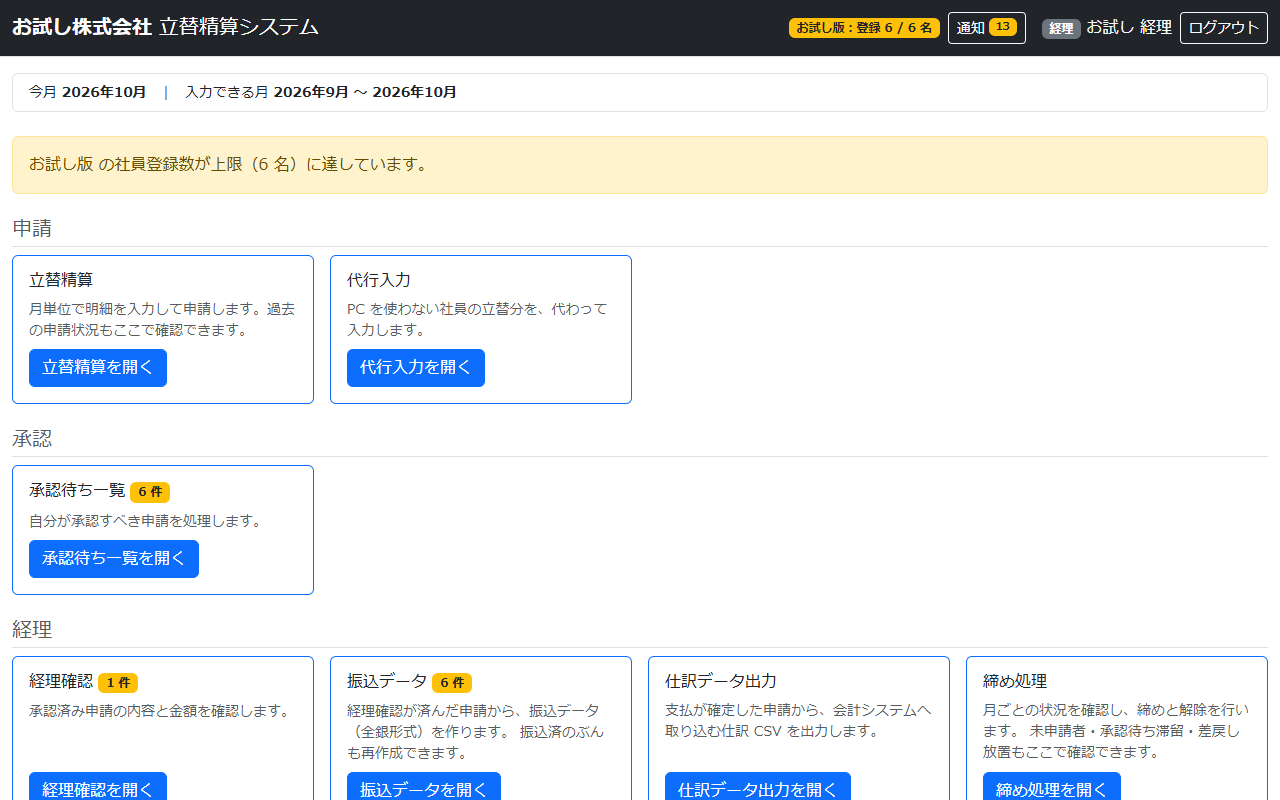The width and height of the screenshot is (1280, 800).
Task: Click the 入力できる月 2026年9月 〜 2026年10月 text
Action: [x=321, y=92]
